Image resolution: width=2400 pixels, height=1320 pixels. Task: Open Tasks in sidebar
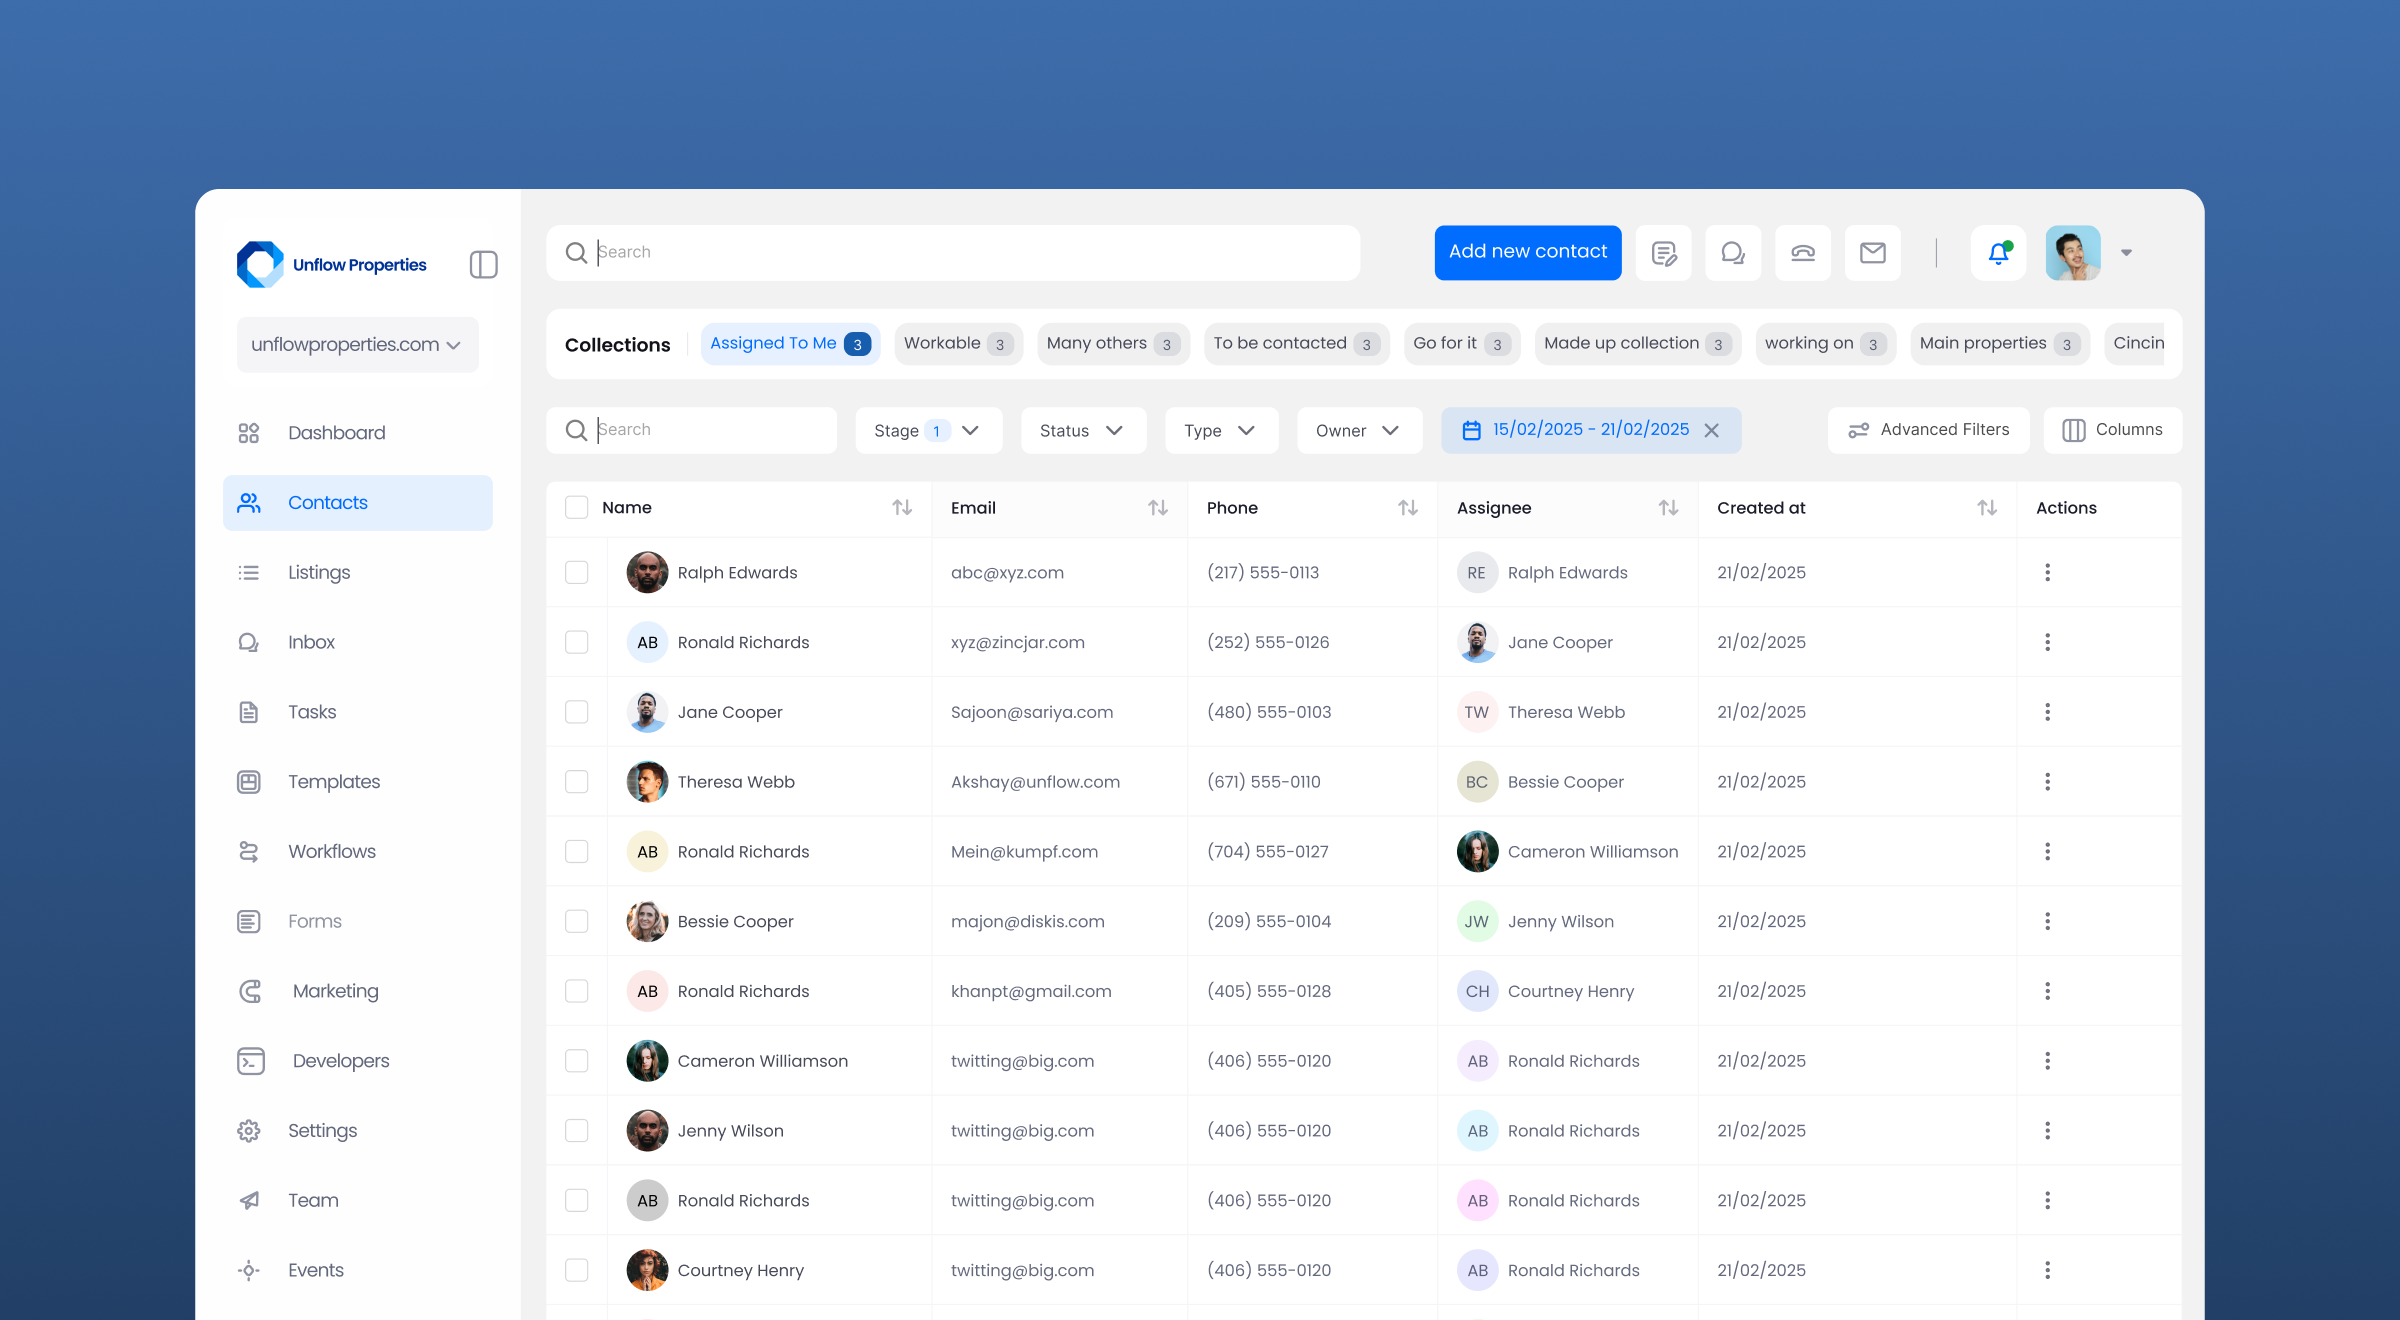point(357,712)
